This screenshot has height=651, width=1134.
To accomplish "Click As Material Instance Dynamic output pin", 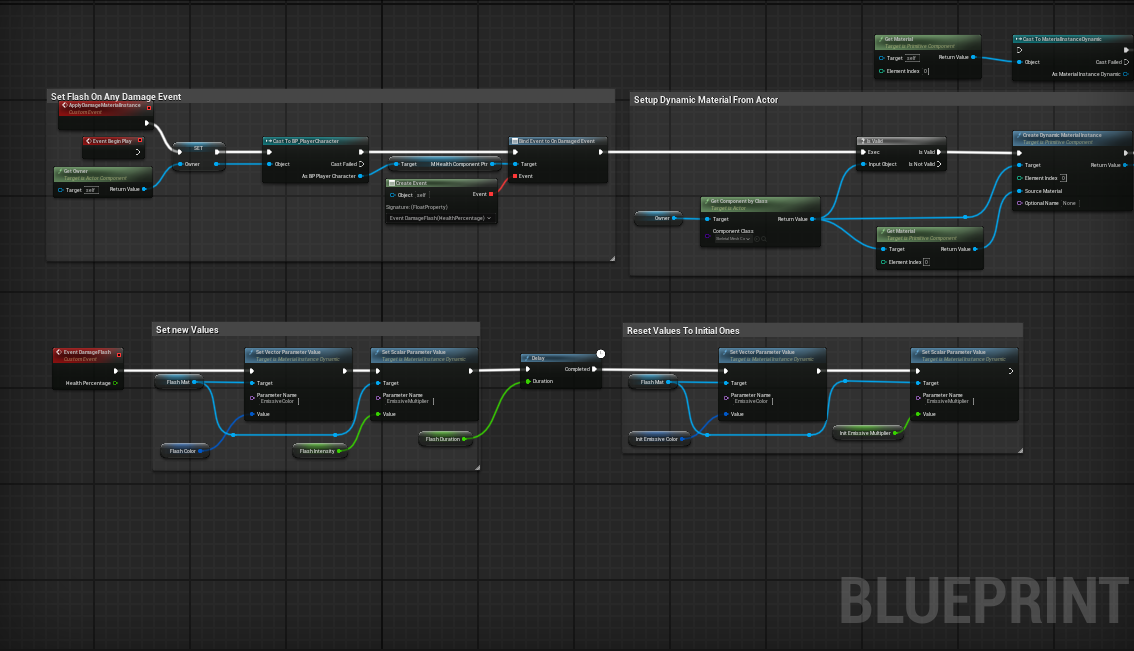I will pyautogui.click(x=1125, y=74).
